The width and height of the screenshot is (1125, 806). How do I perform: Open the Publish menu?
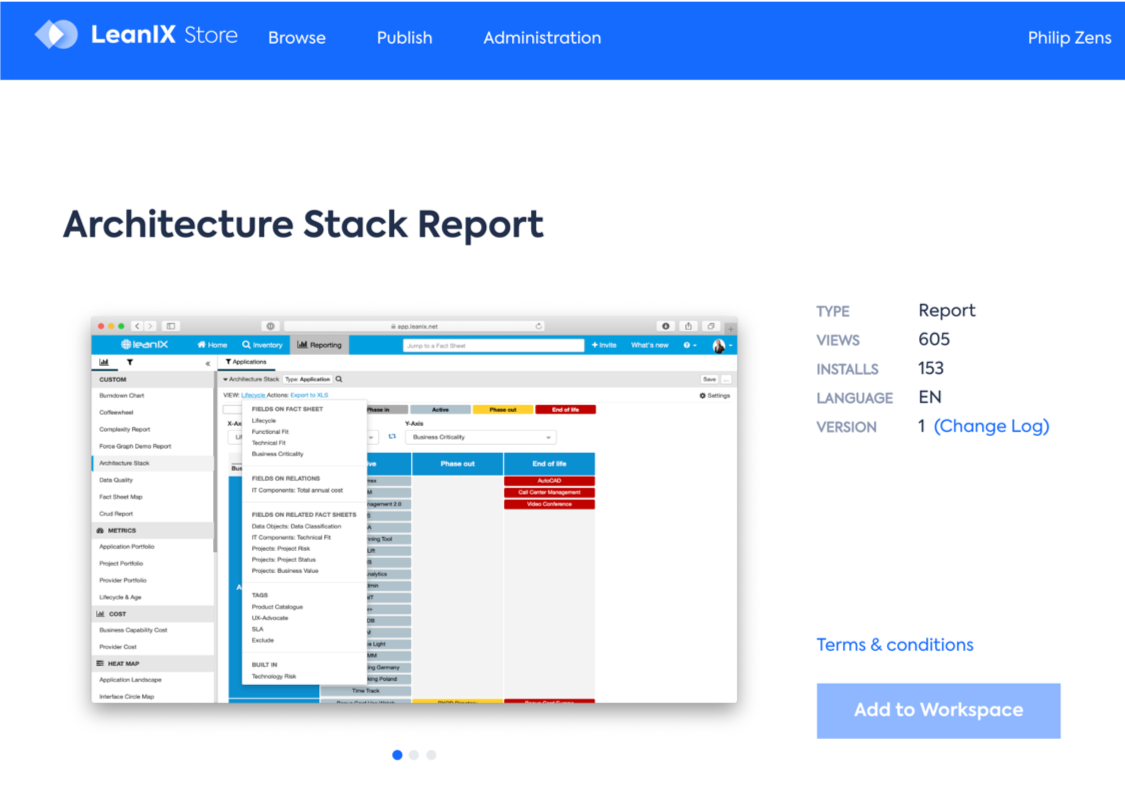(405, 38)
